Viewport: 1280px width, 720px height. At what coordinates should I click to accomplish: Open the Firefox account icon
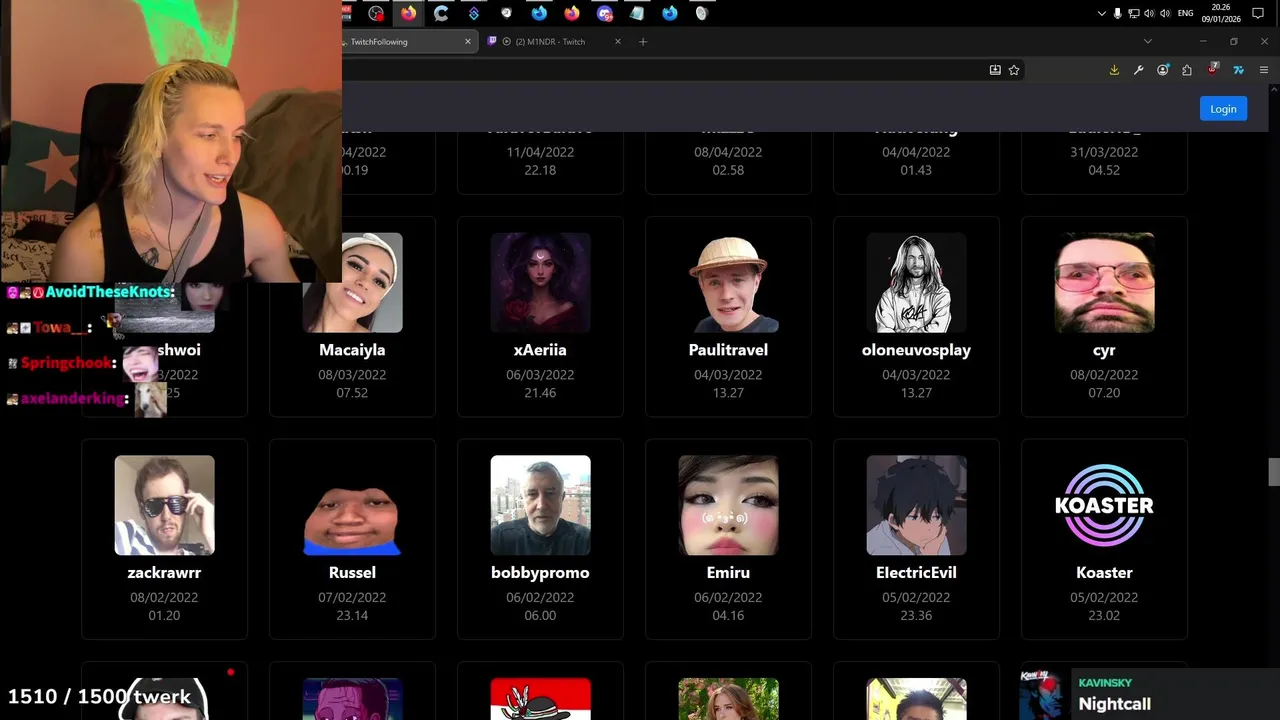[1163, 70]
